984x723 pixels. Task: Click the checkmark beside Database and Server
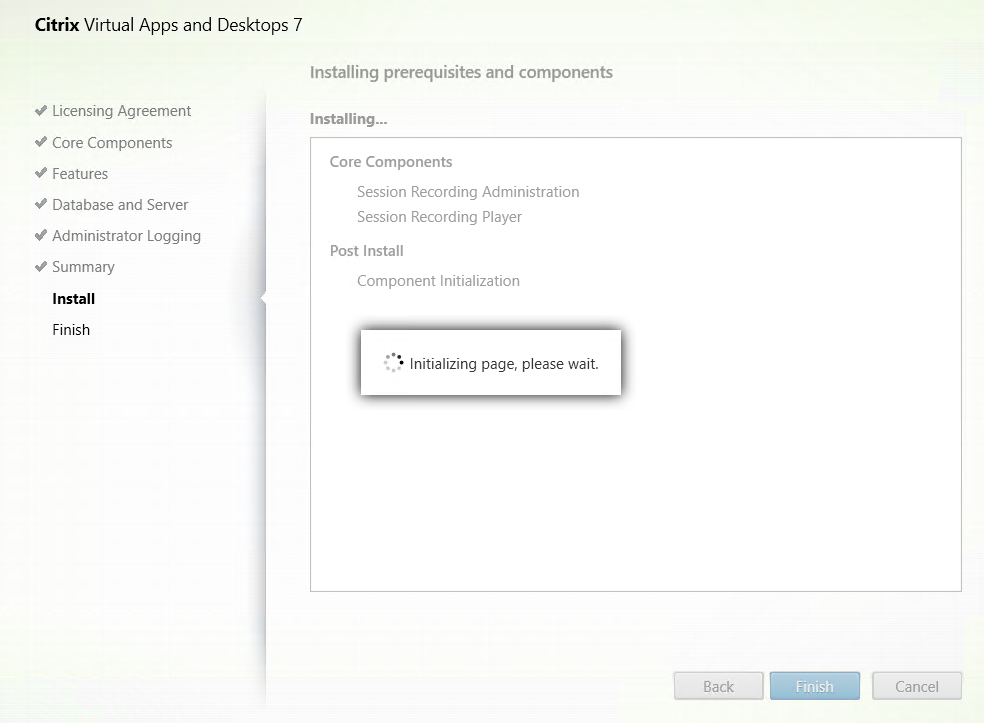[41, 204]
